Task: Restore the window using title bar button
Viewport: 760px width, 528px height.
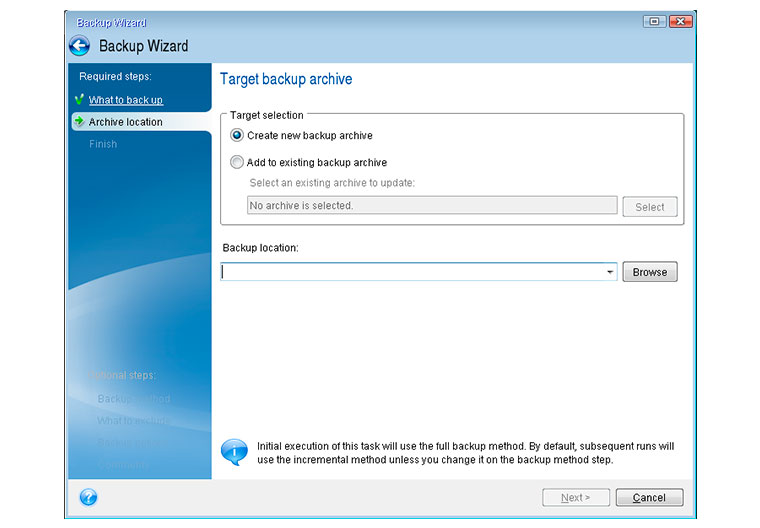Action: click(654, 21)
